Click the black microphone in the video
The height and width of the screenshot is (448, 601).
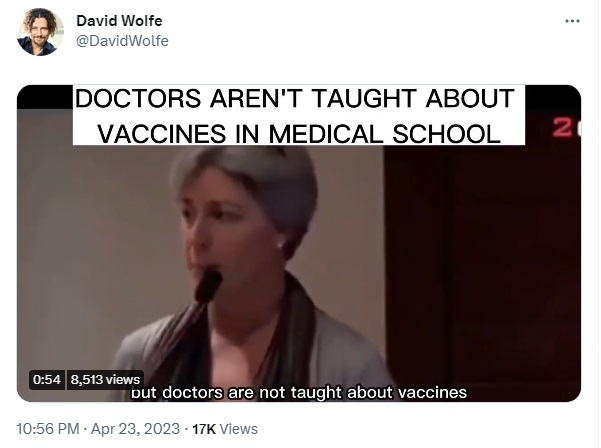[208, 286]
